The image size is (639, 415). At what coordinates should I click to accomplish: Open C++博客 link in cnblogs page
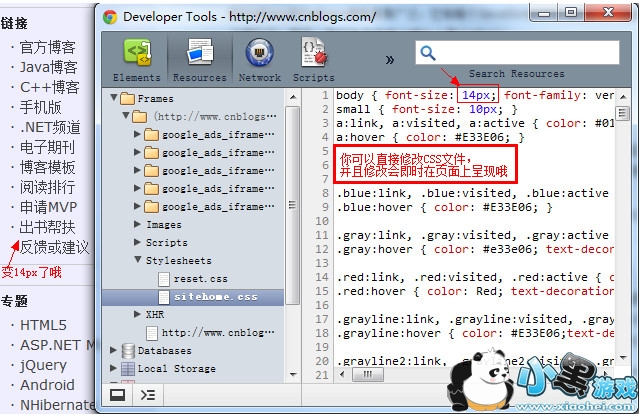pos(50,87)
